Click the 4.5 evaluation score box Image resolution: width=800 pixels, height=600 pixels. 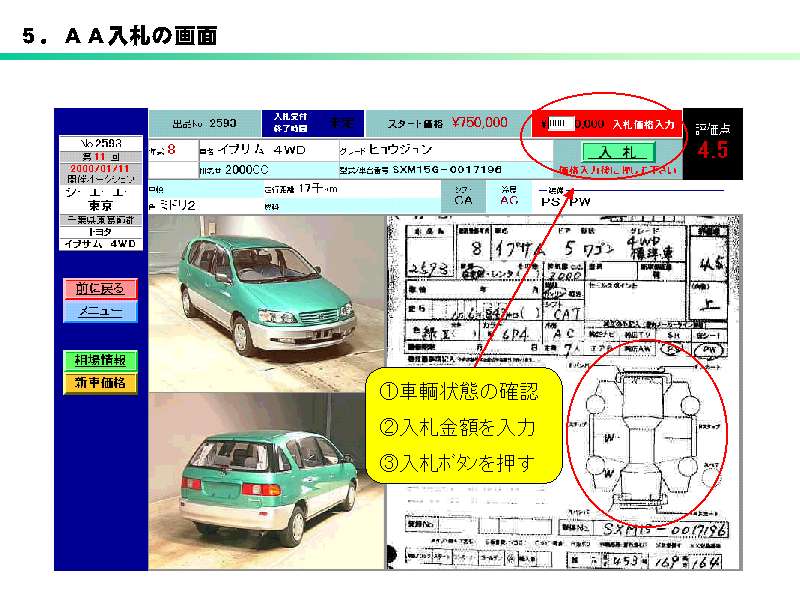pyautogui.click(x=712, y=150)
